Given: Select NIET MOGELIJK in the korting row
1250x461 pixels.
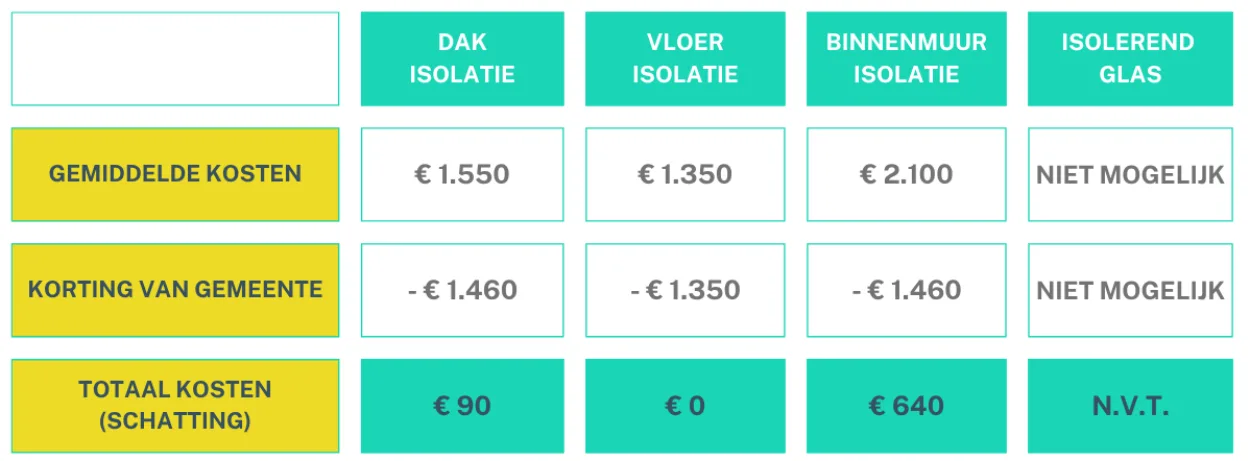Looking at the screenshot, I should click(x=1129, y=290).
